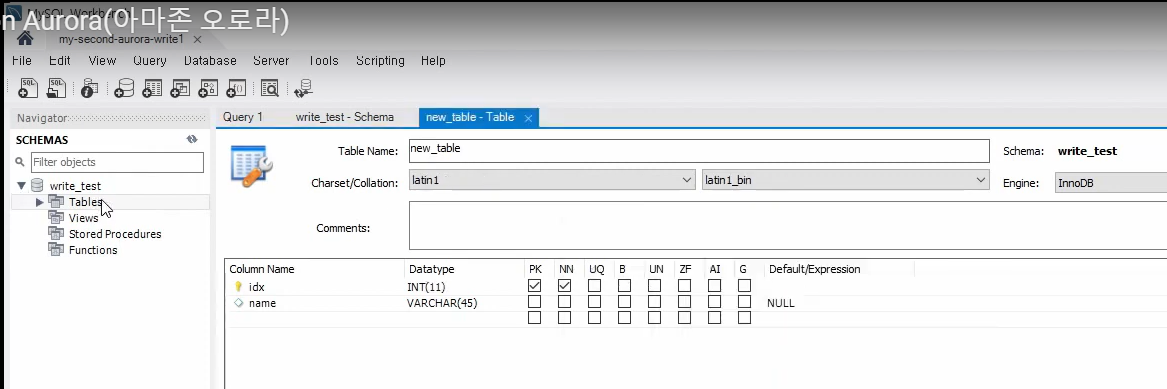The width and height of the screenshot is (1167, 389).
Task: Expand the Tables tree node
Action: [x=39, y=202]
